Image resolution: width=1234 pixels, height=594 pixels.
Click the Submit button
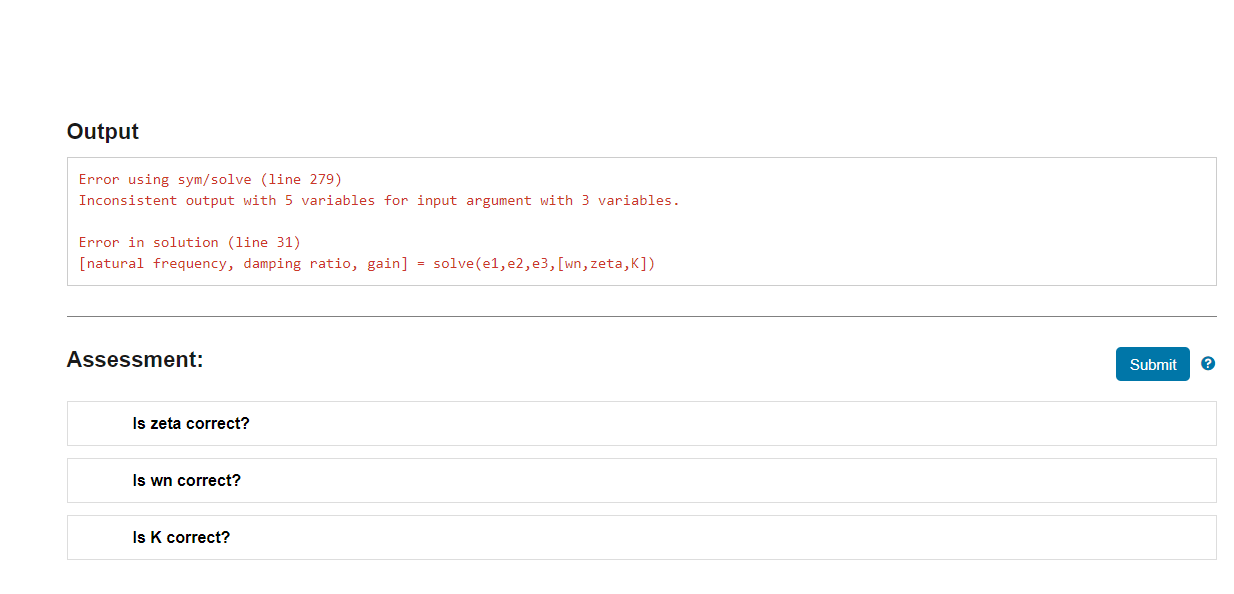coord(1152,364)
